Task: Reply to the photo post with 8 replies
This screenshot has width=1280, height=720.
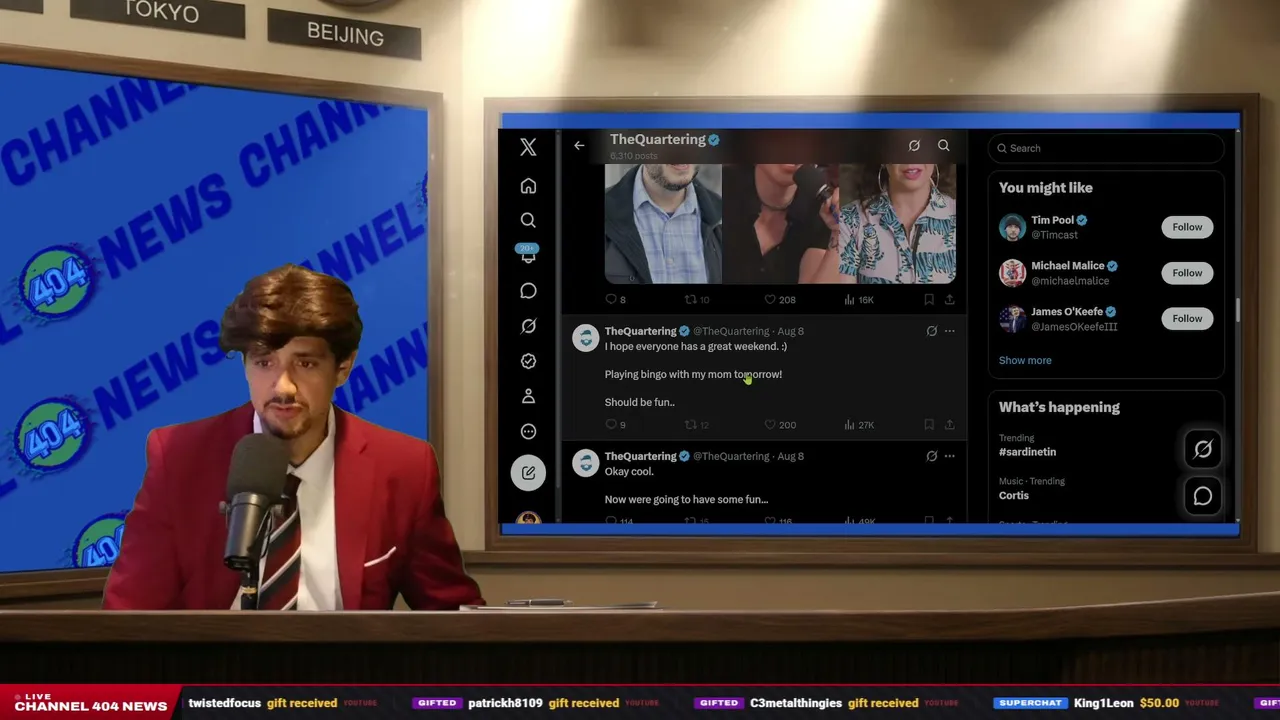Action: (x=616, y=299)
